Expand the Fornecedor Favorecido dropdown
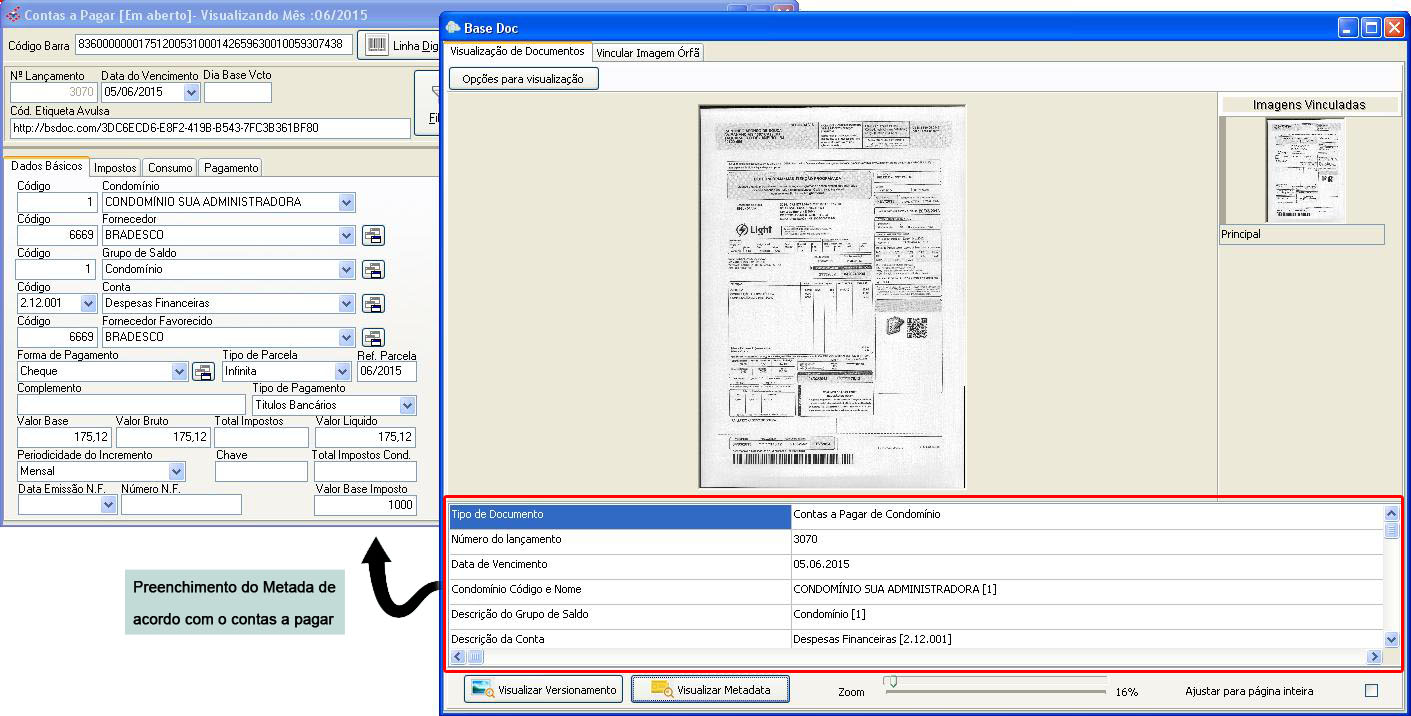1411x716 pixels. (346, 338)
